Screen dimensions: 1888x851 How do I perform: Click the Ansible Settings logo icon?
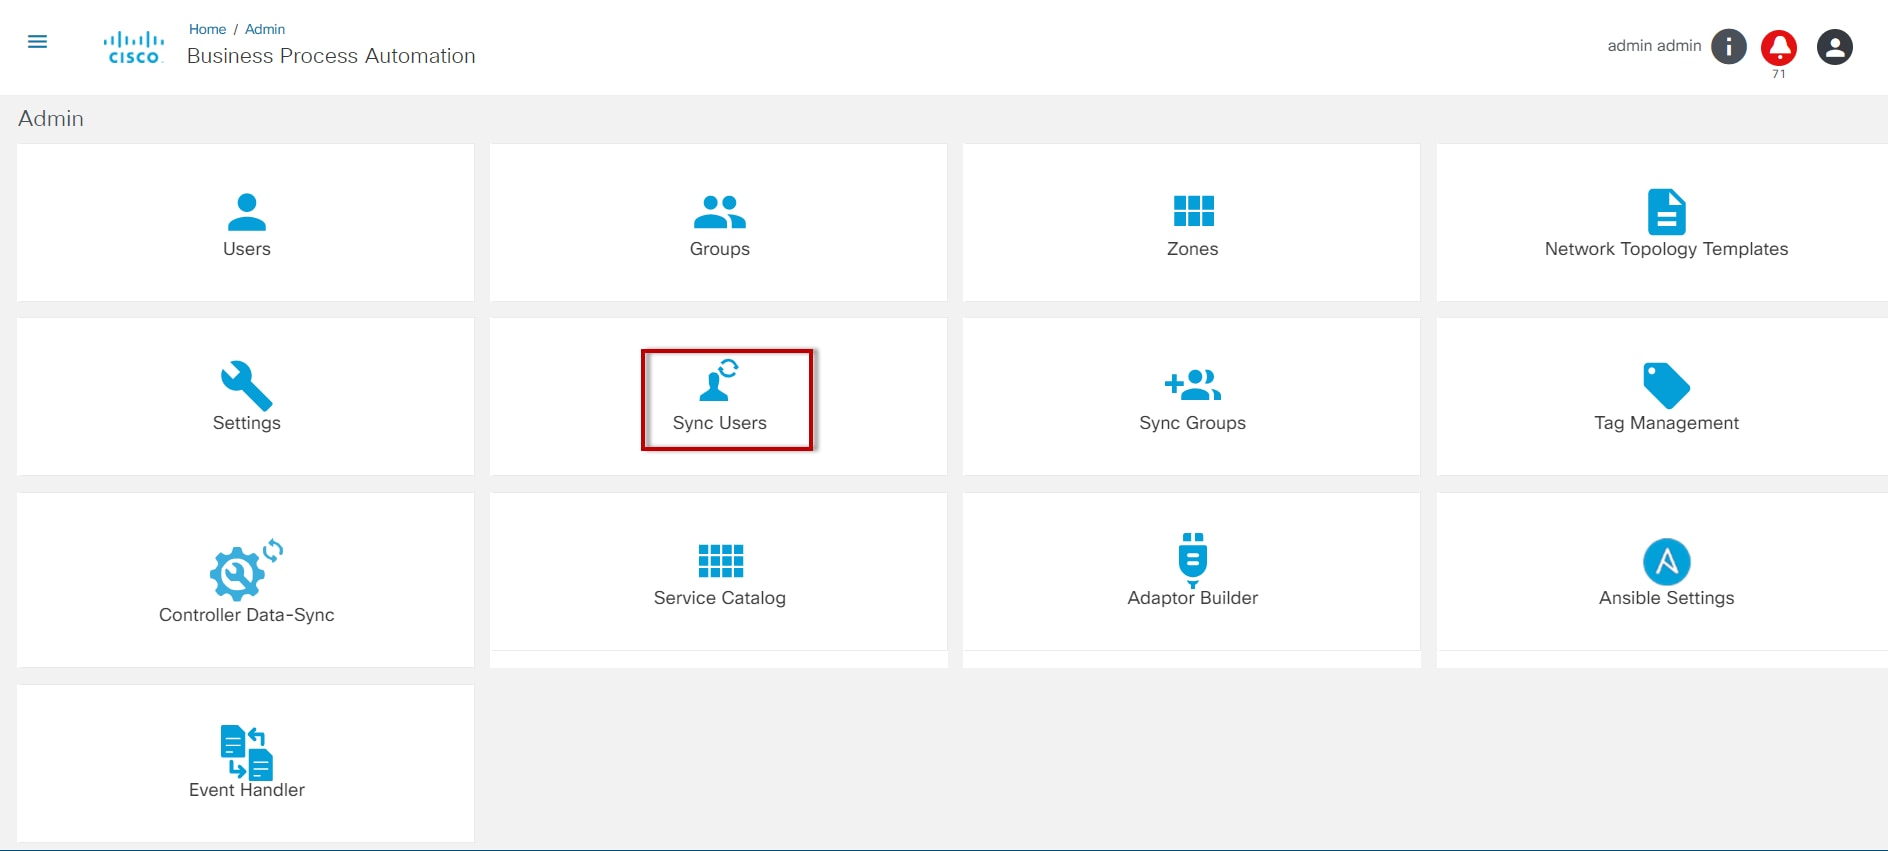click(x=1667, y=562)
